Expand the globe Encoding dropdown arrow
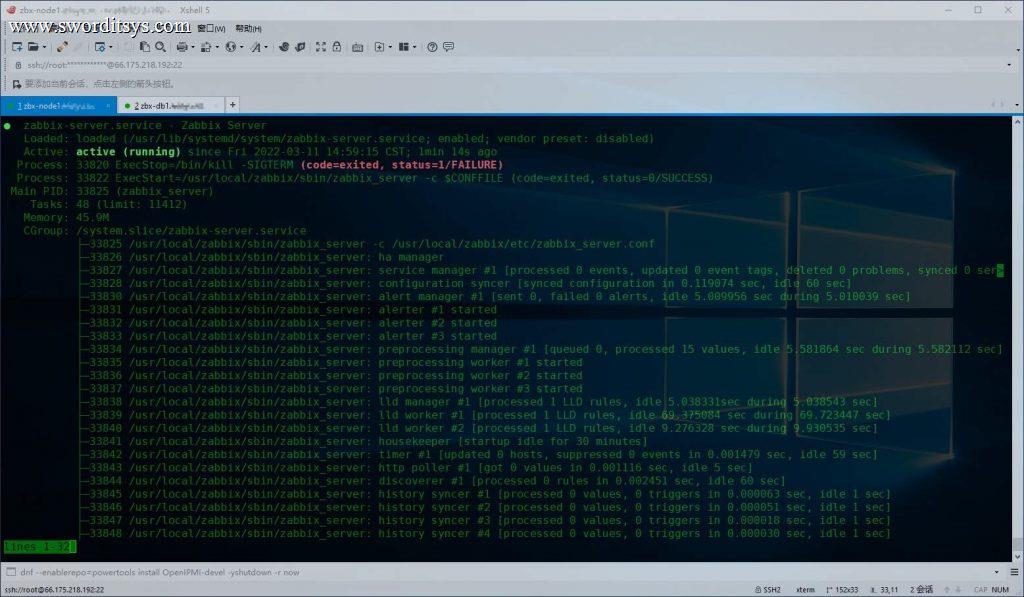 242,47
